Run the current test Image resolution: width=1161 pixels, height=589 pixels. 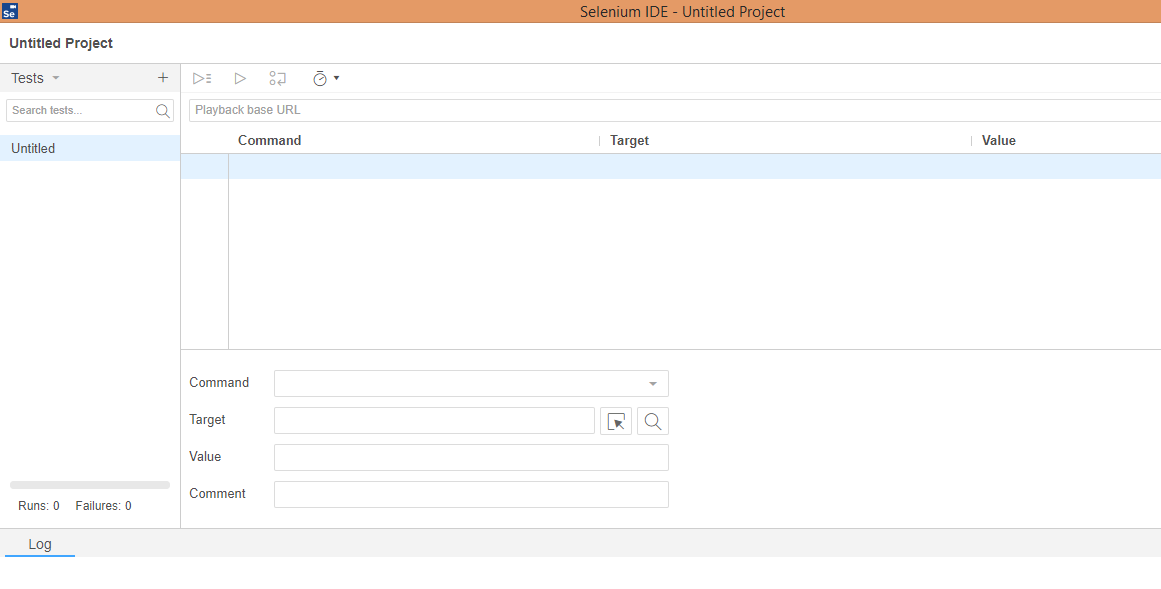pos(240,78)
